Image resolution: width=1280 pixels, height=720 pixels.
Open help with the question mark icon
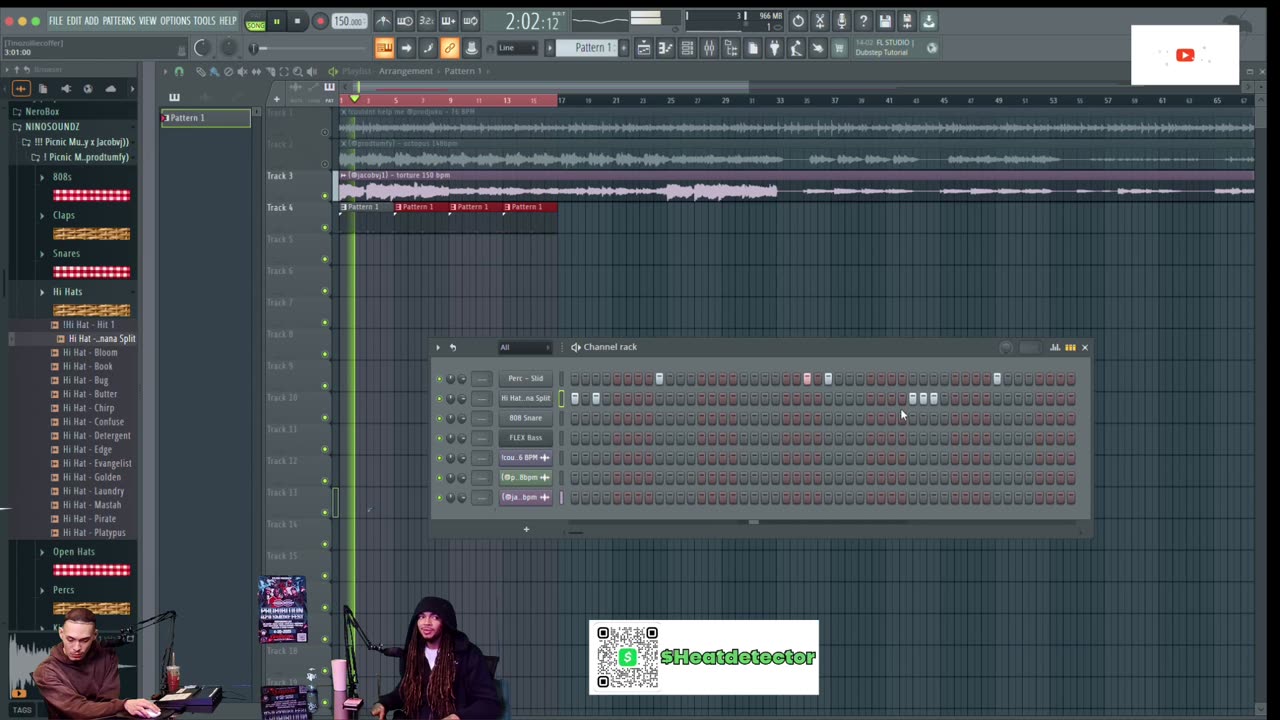[864, 21]
